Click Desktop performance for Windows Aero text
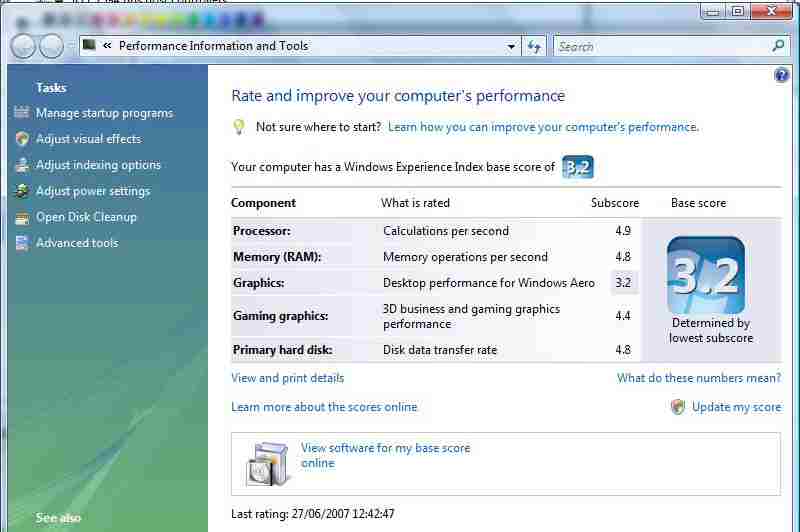This screenshot has width=800, height=532. point(489,283)
